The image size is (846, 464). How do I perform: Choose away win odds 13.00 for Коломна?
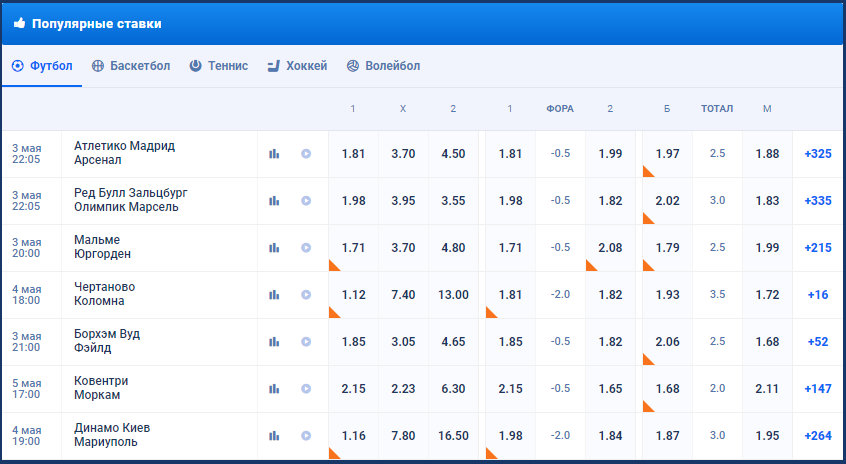453,295
